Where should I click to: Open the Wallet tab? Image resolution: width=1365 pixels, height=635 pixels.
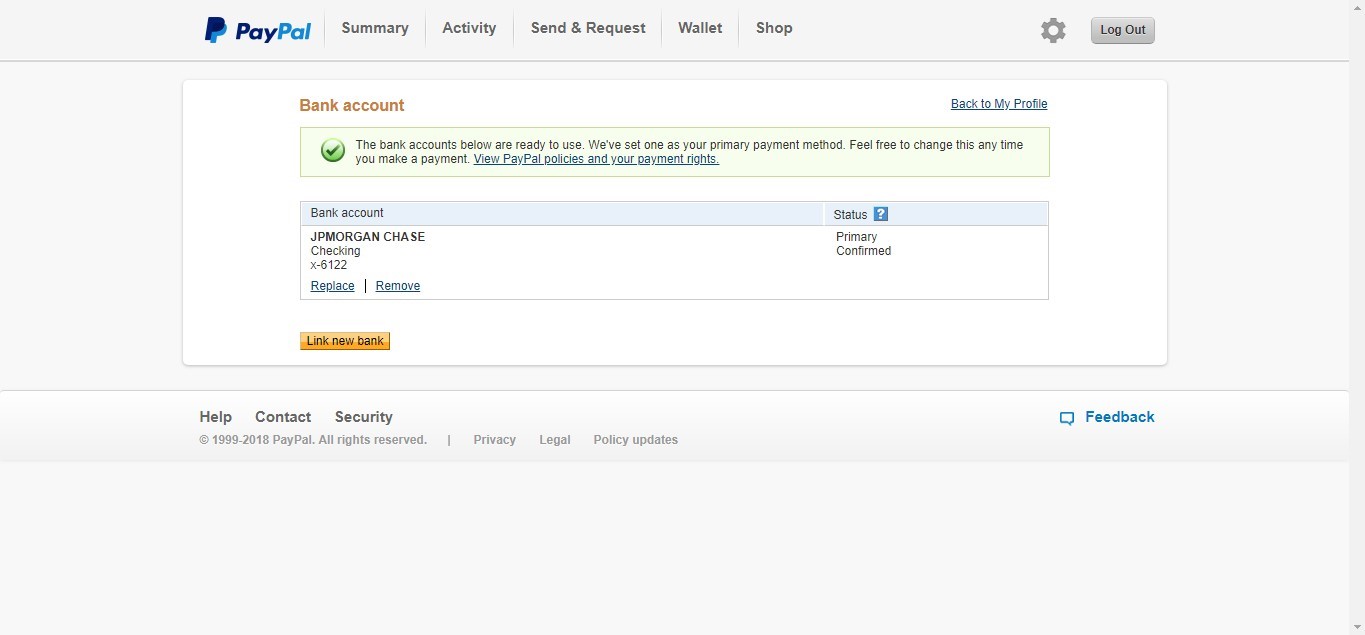pos(700,28)
